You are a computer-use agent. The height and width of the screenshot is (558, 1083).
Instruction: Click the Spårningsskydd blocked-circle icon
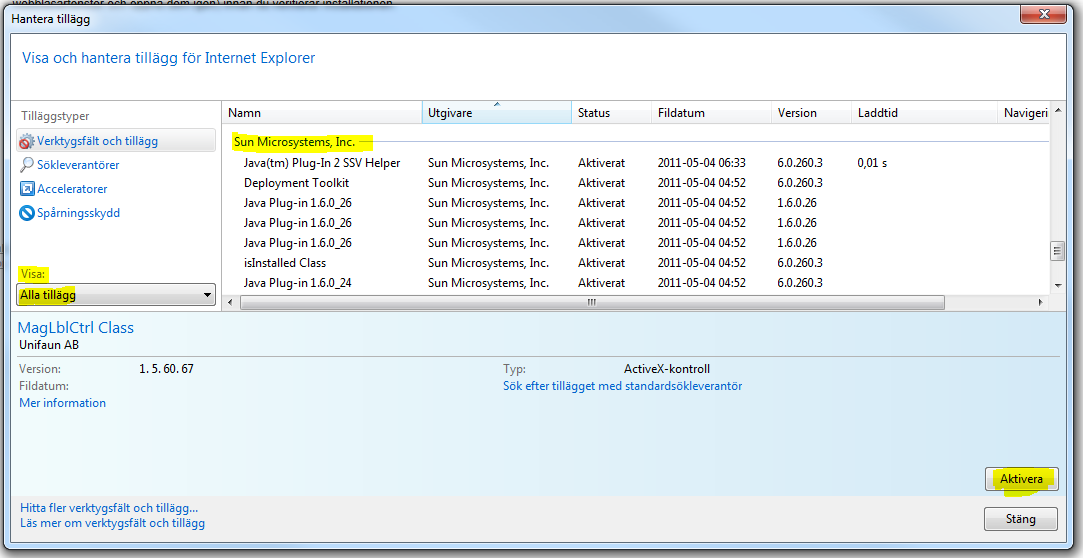tap(27, 213)
